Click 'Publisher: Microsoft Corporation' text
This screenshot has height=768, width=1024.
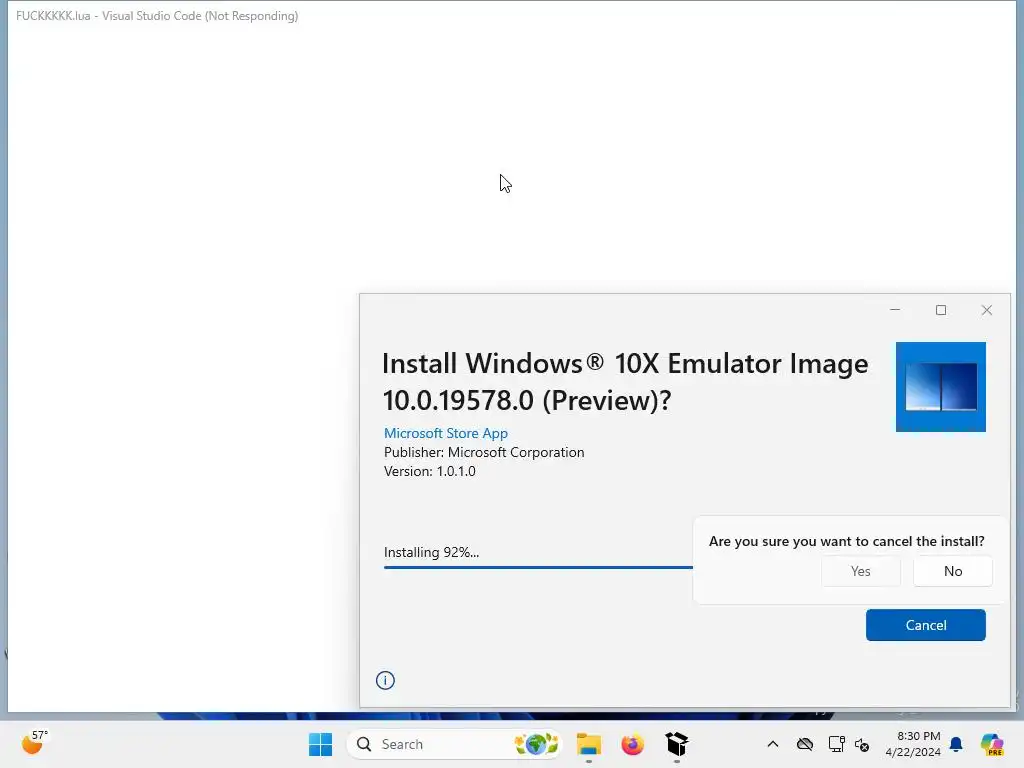tap(484, 453)
